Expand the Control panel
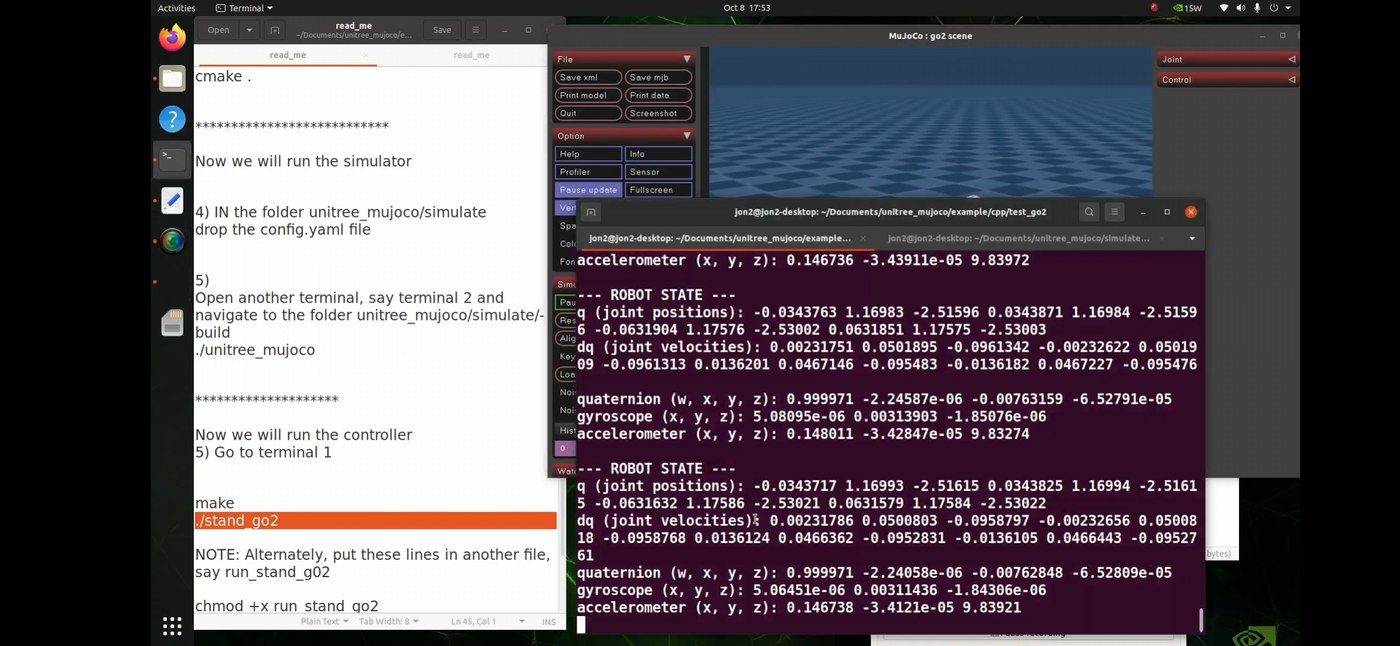The height and width of the screenshot is (646, 1400). click(x=1227, y=80)
